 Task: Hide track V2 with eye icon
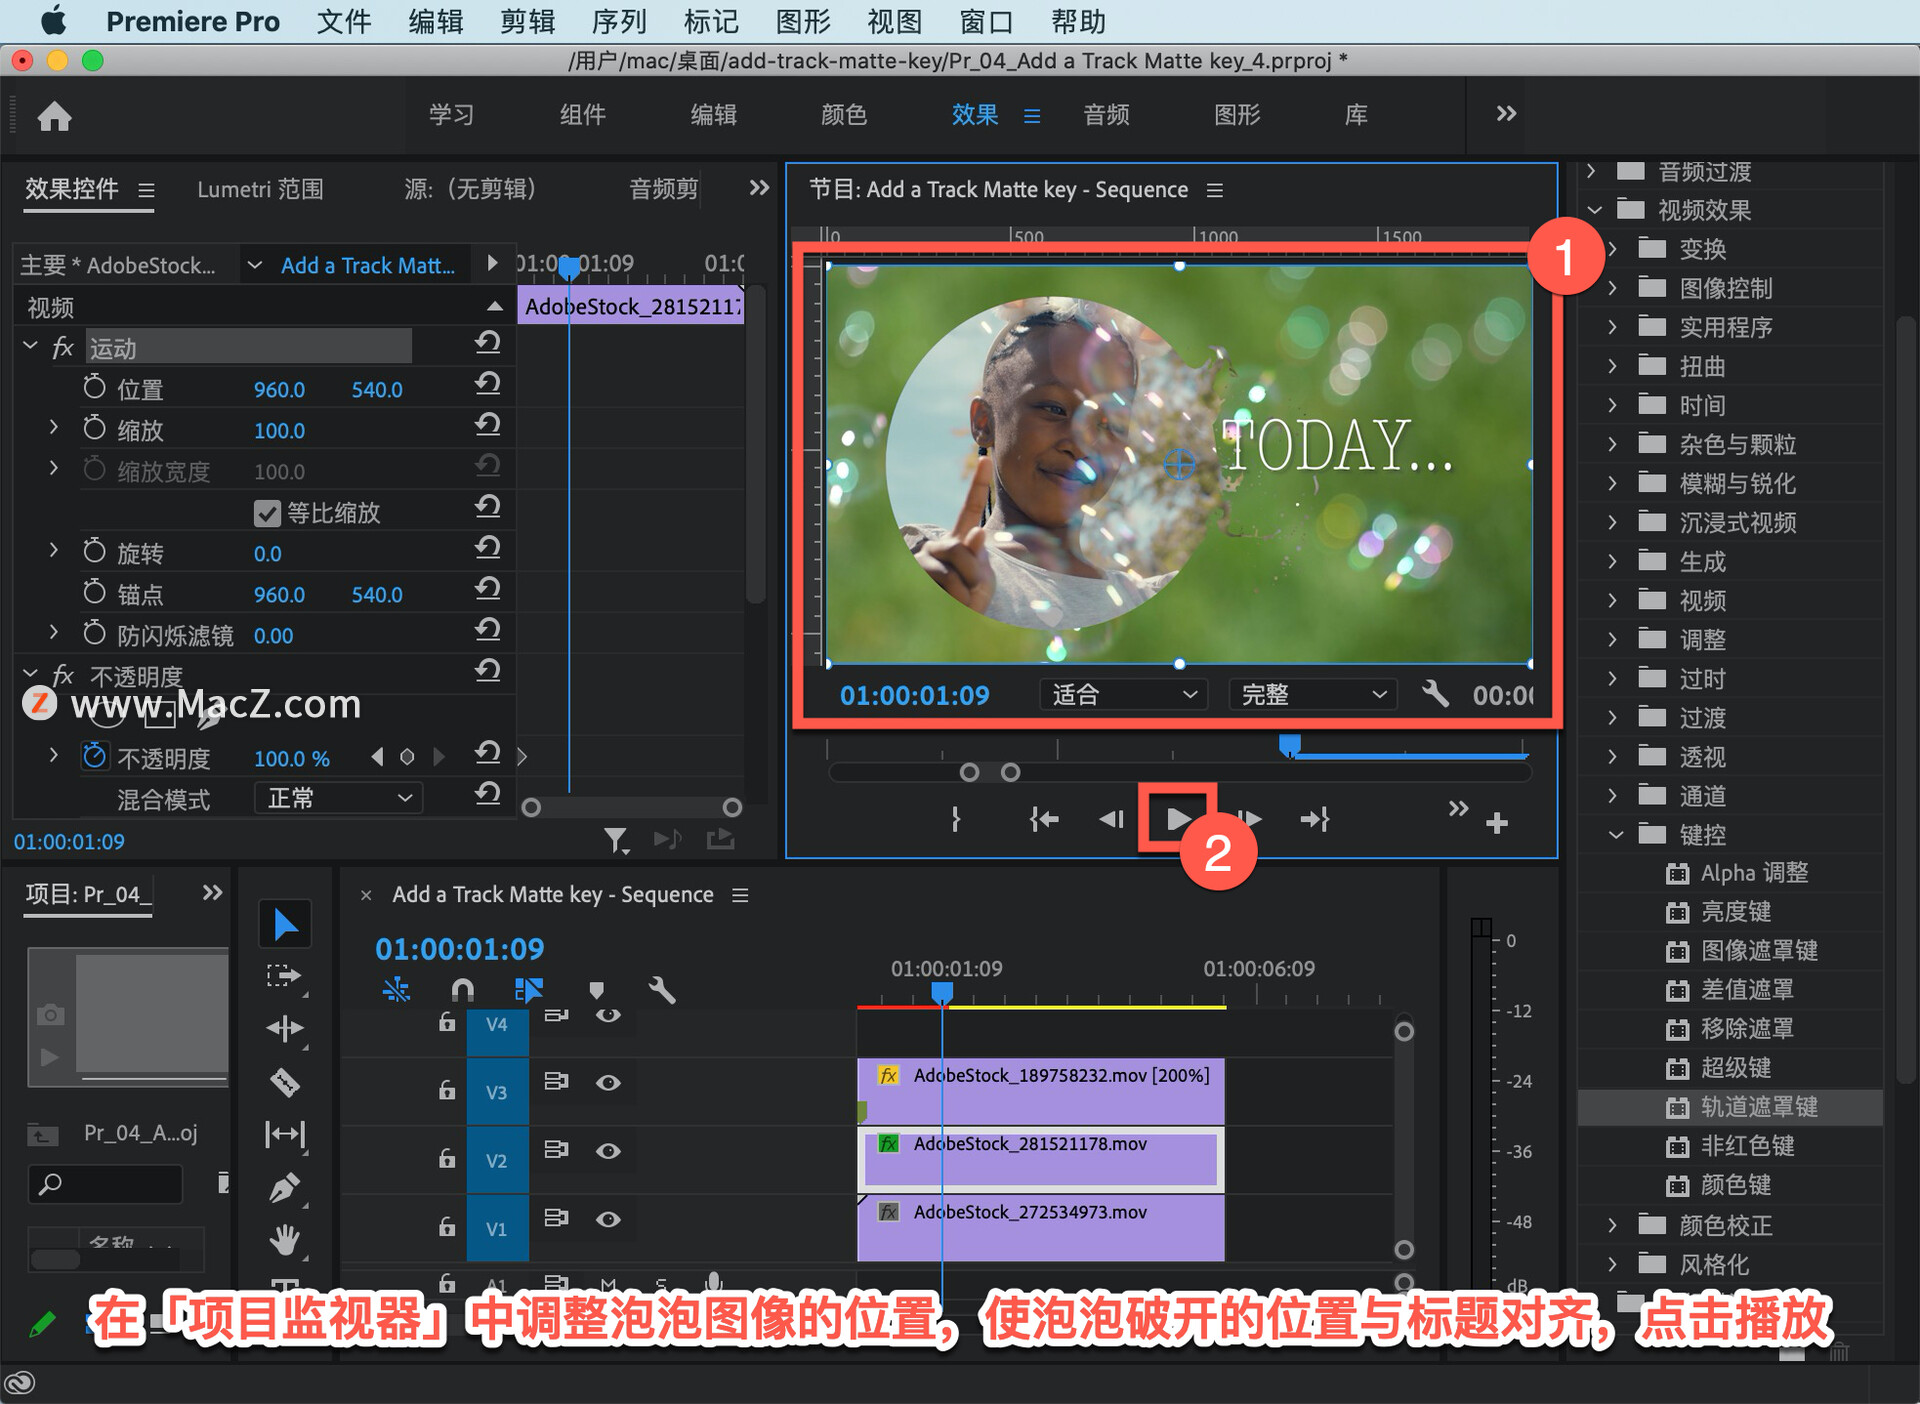click(608, 1151)
